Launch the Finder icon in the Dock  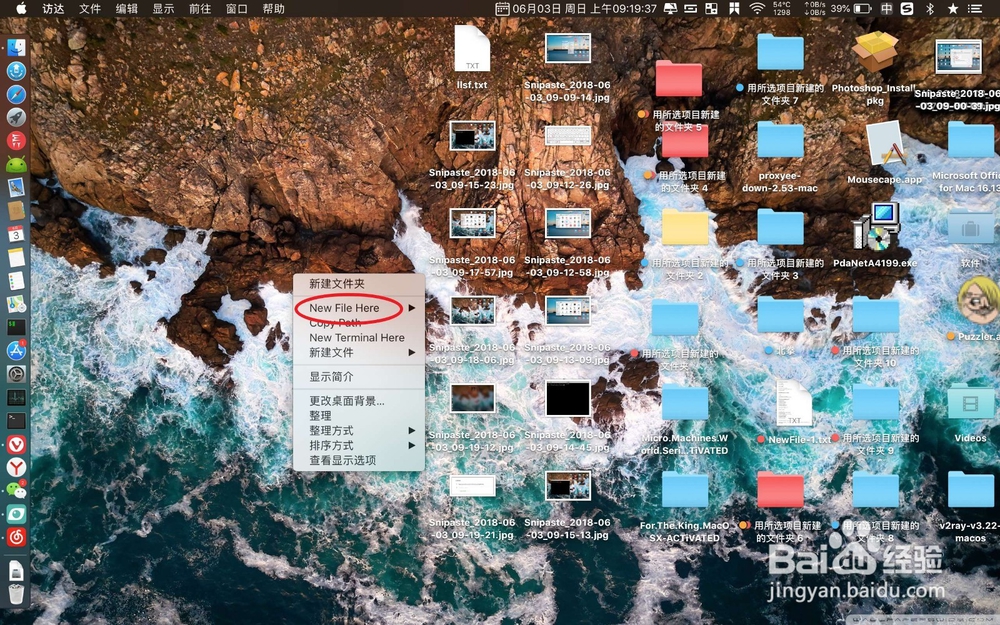[16, 47]
